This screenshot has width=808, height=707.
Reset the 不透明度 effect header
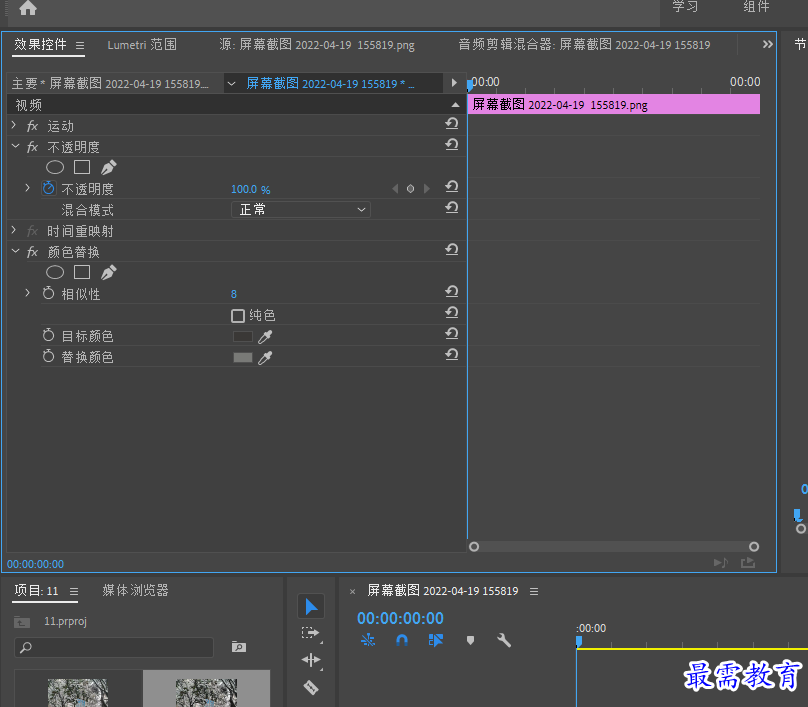click(452, 144)
